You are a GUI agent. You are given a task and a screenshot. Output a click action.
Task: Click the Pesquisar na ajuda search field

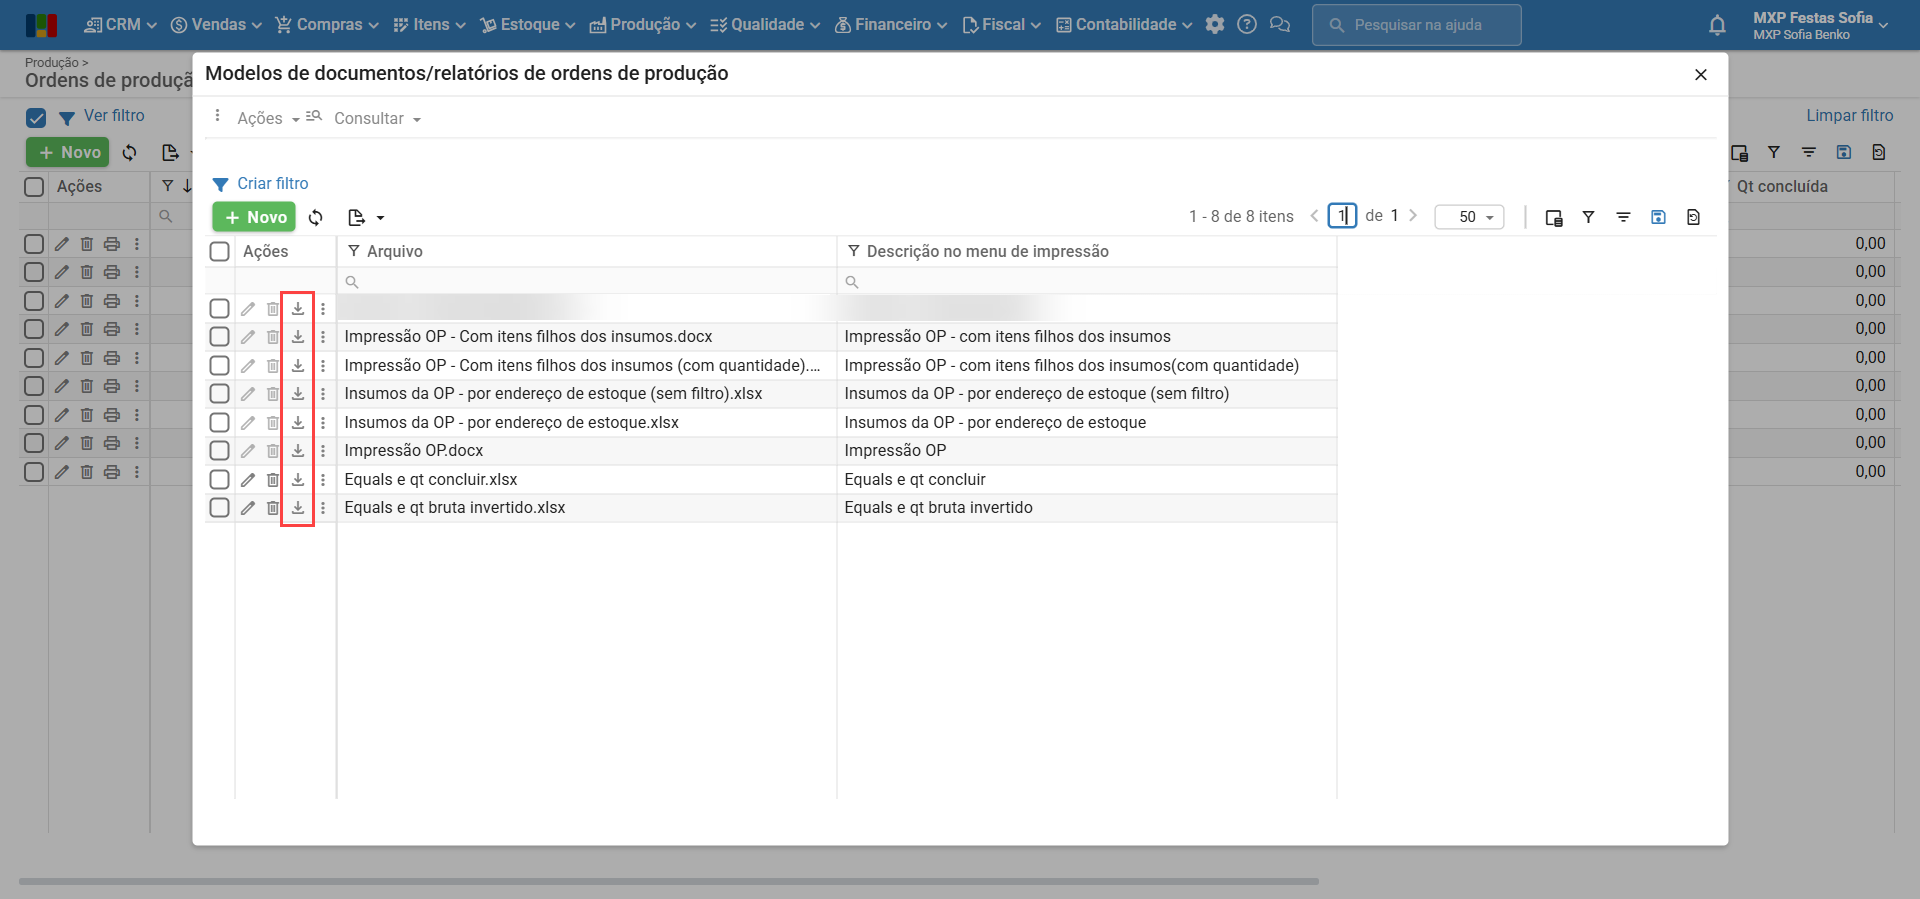(1417, 25)
